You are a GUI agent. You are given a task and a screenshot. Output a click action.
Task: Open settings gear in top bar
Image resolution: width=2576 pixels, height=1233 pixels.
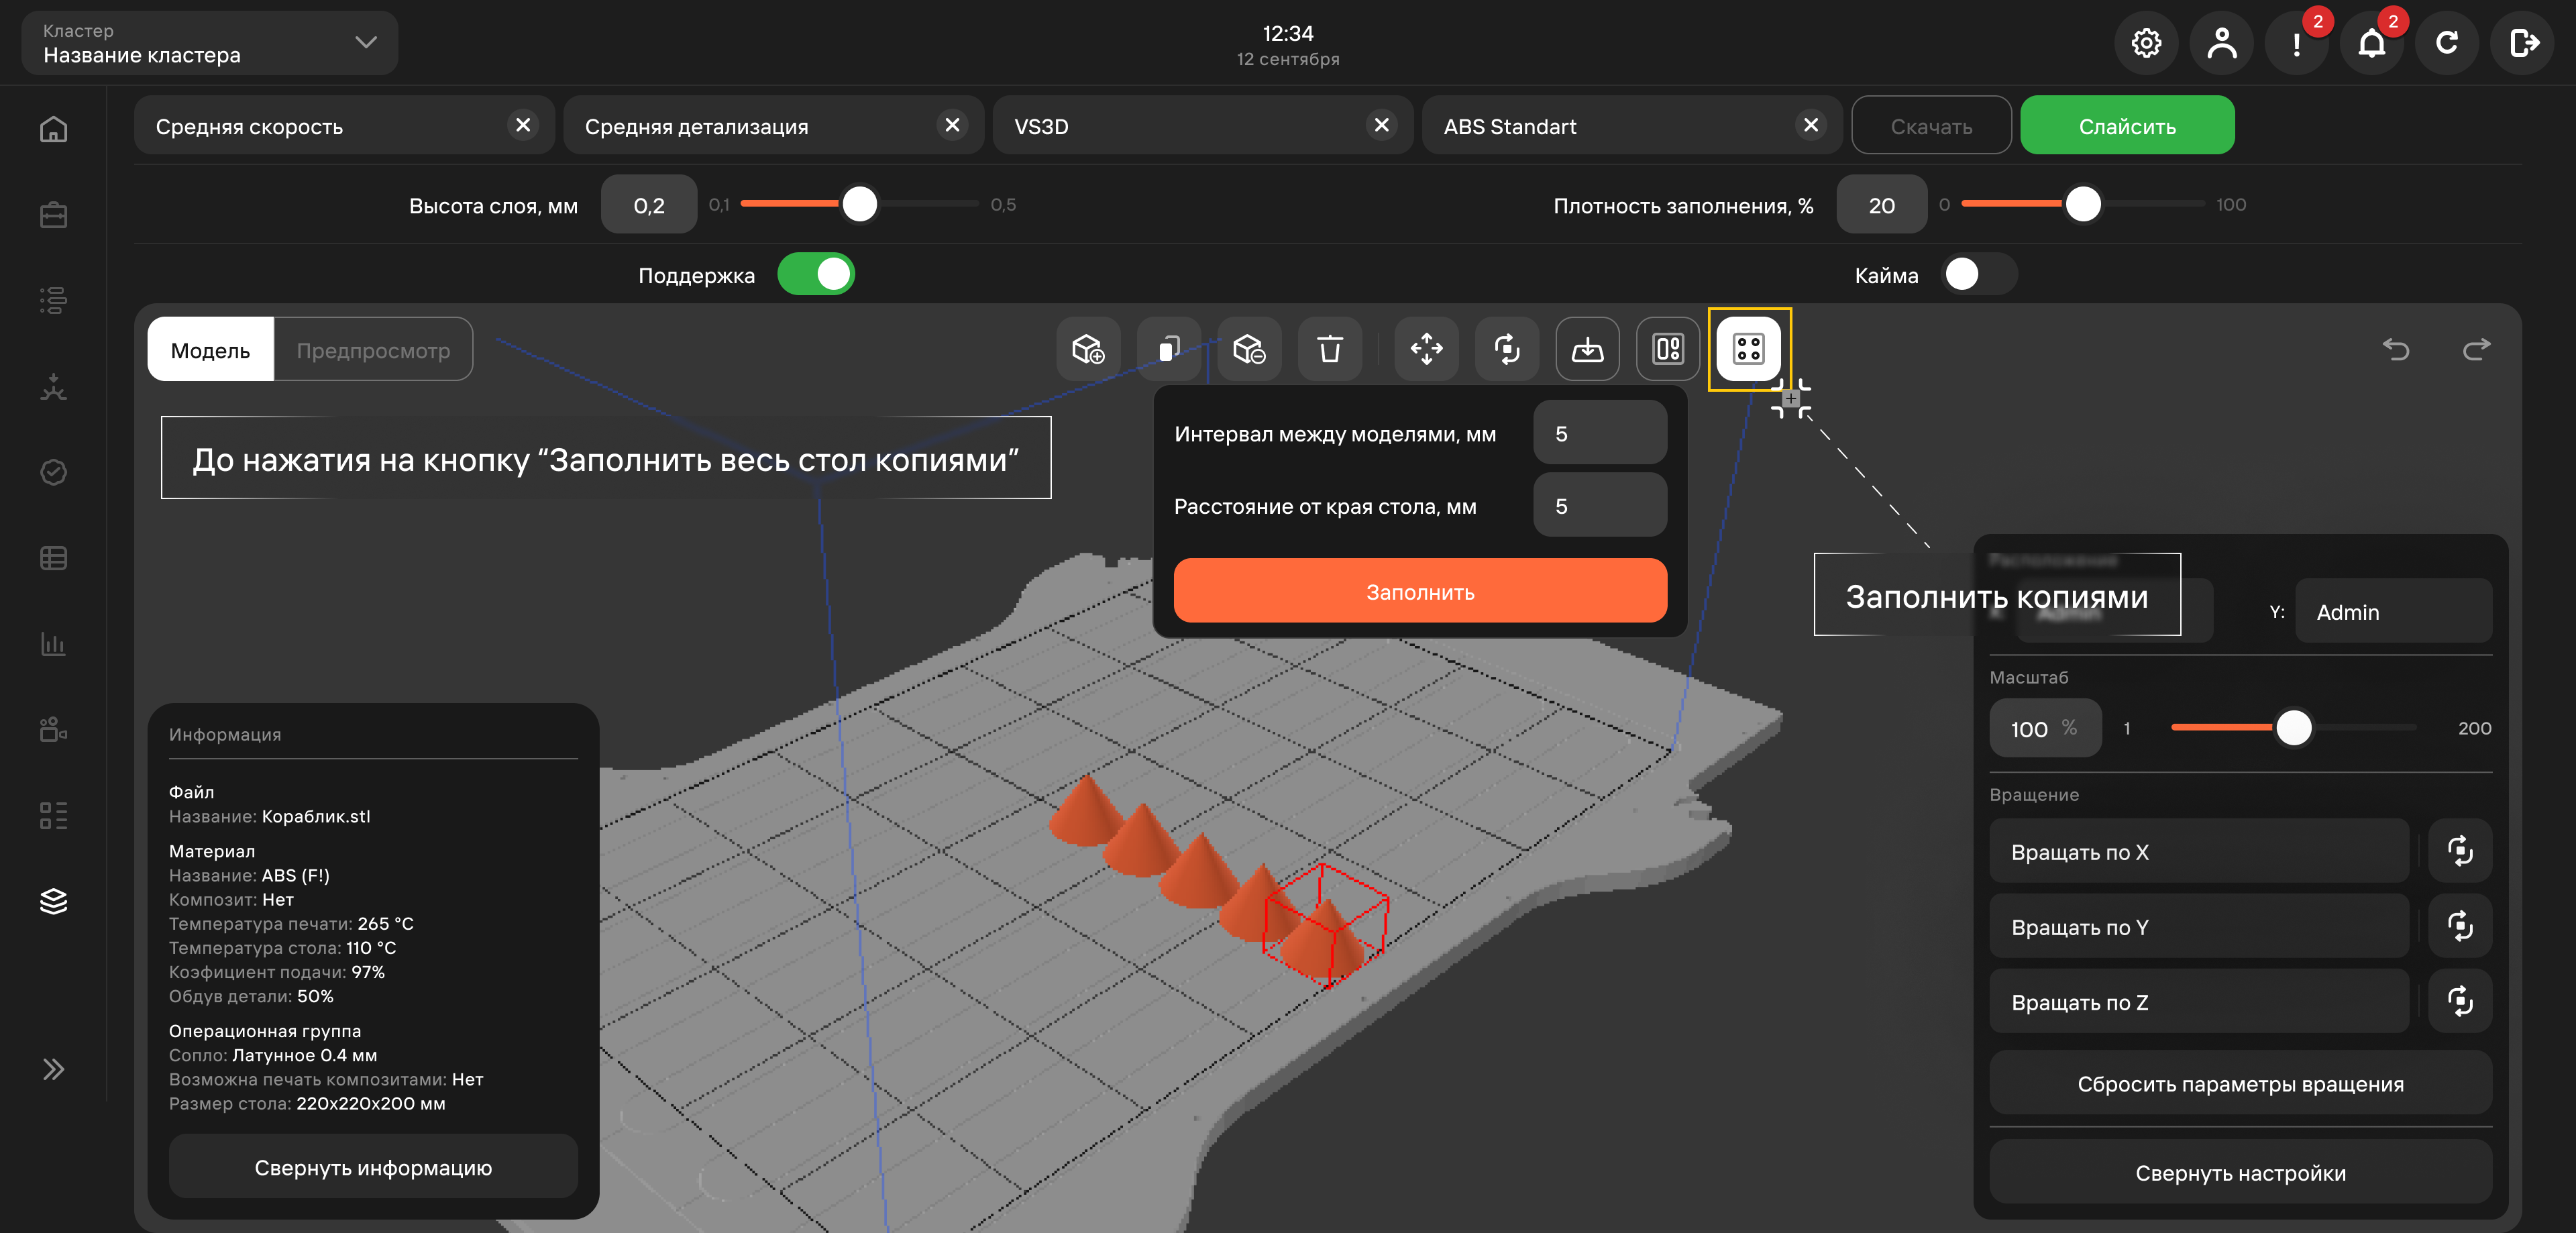[2146, 43]
